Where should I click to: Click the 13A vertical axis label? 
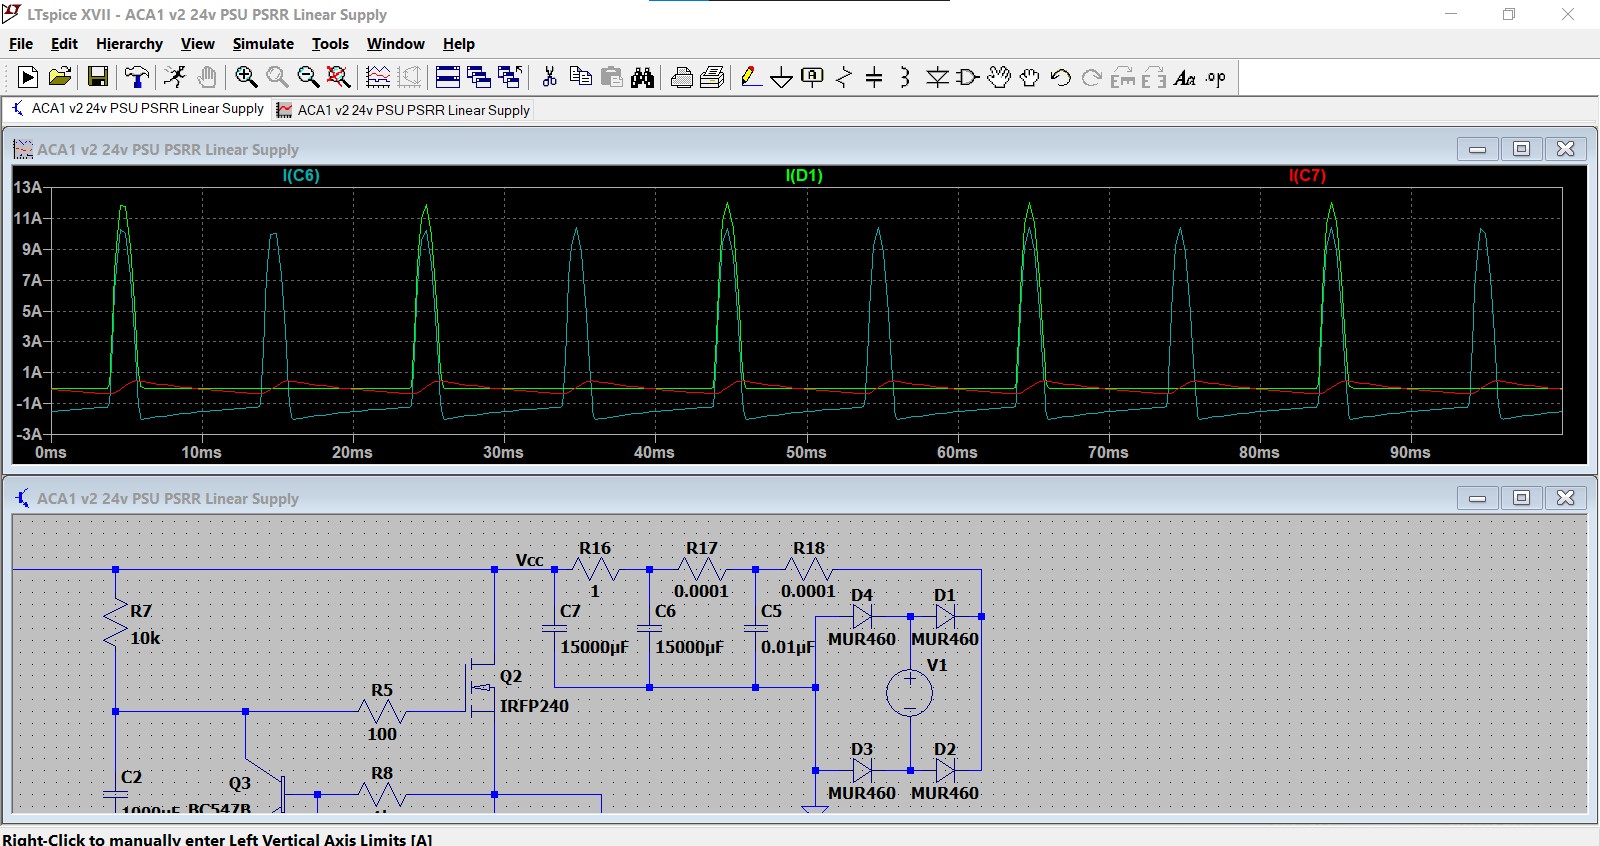pos(27,187)
